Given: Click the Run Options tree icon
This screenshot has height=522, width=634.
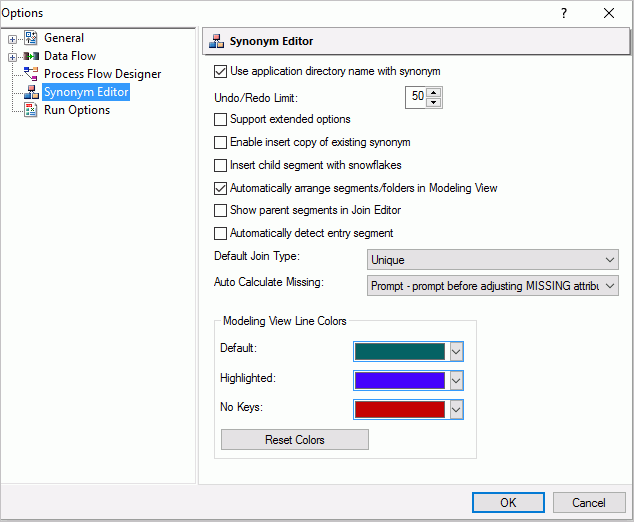Looking at the screenshot, I should (31, 110).
